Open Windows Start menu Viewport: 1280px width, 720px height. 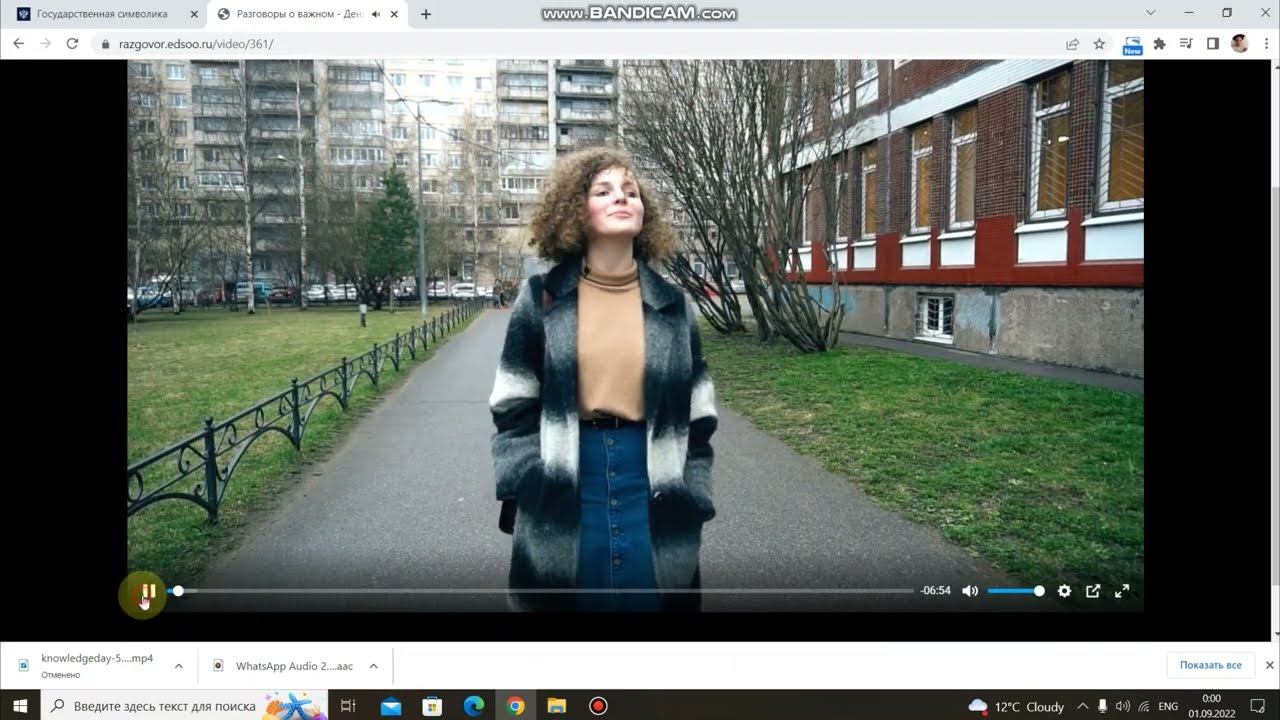(x=20, y=706)
